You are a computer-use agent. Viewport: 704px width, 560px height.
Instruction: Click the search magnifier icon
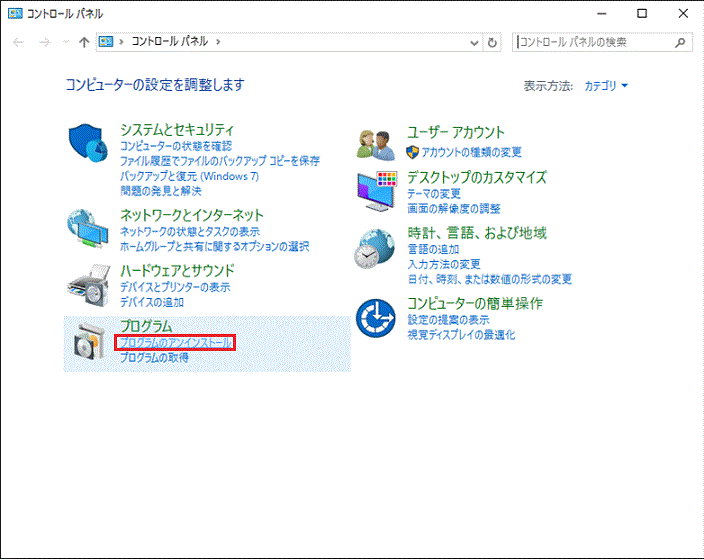(x=680, y=42)
